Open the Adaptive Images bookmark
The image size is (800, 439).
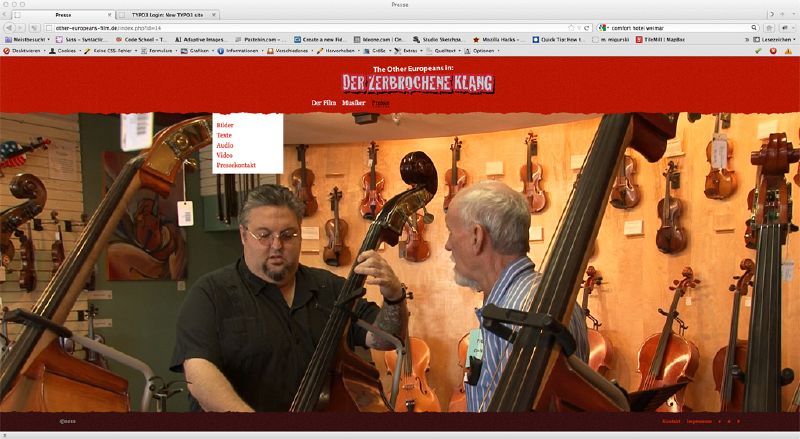pos(199,39)
